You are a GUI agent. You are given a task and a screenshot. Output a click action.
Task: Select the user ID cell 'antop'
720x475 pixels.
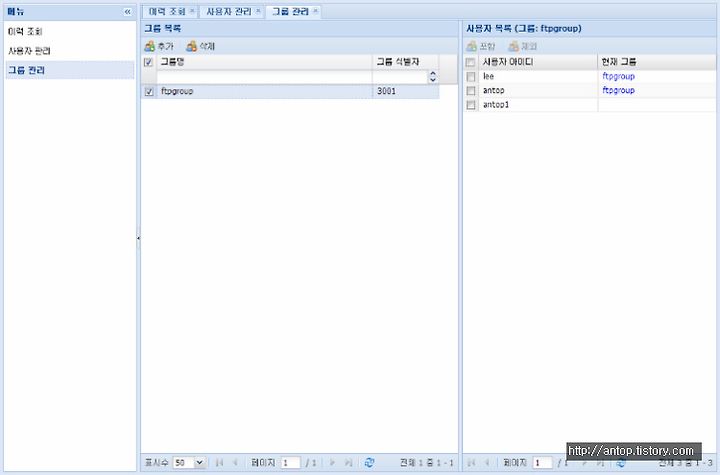(538, 91)
